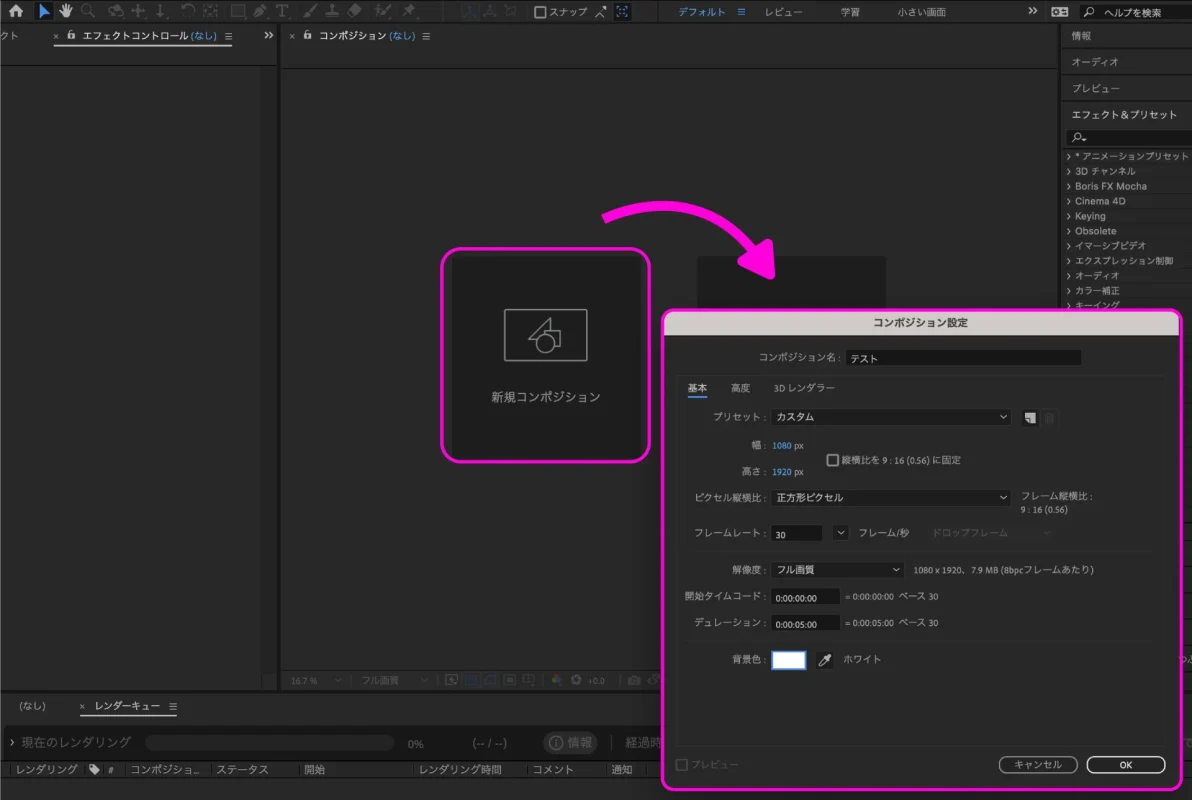Click the デュレーション timecode field
This screenshot has width=1192, height=800.
click(x=805, y=624)
